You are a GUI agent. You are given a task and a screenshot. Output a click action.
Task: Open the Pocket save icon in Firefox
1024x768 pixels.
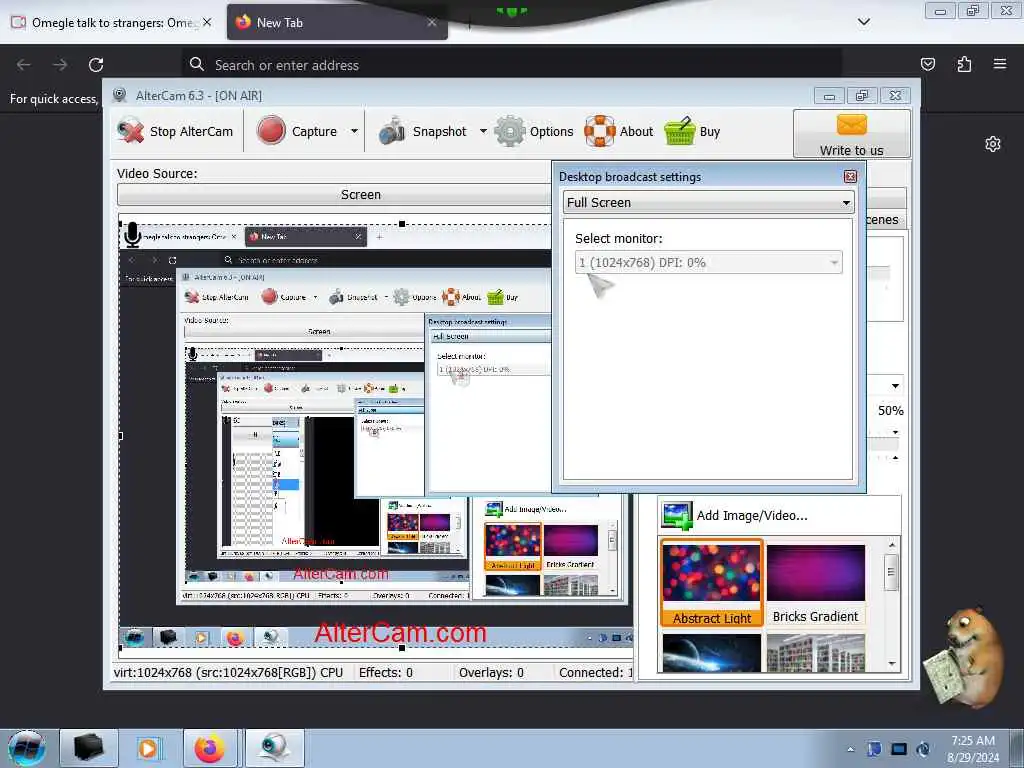(927, 64)
